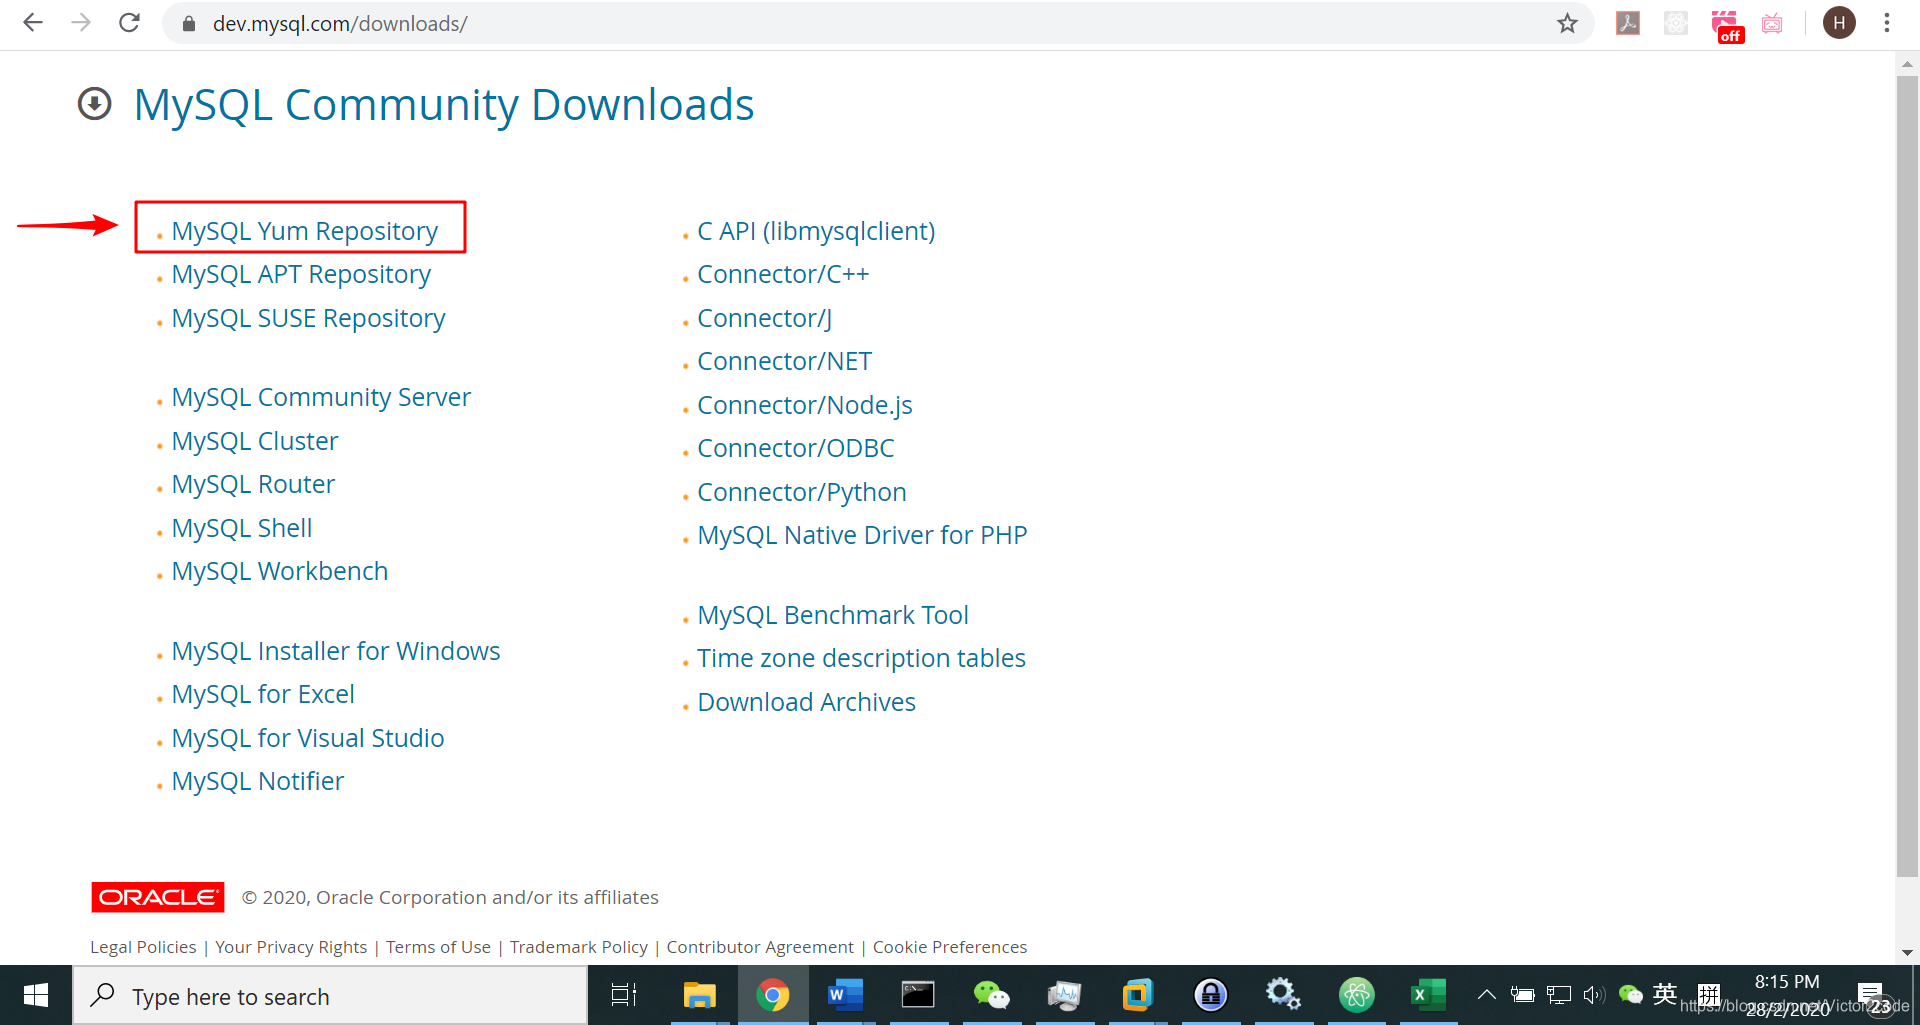
Task: Open WeChat from the taskbar
Action: coord(991,995)
